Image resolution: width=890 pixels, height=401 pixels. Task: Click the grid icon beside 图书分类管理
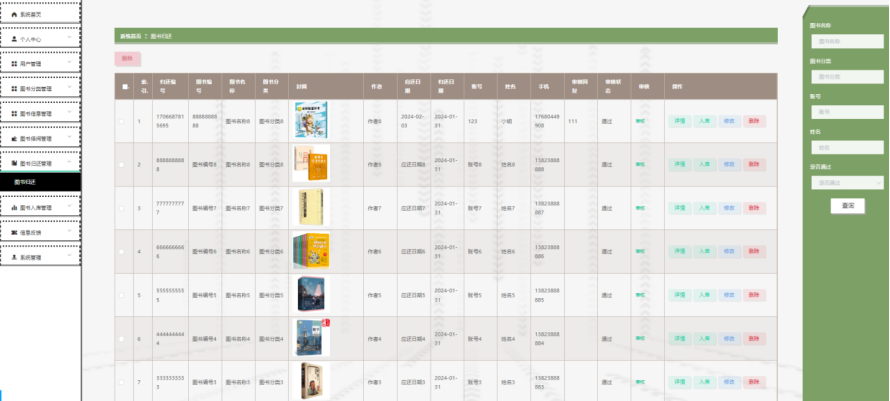tap(14, 89)
